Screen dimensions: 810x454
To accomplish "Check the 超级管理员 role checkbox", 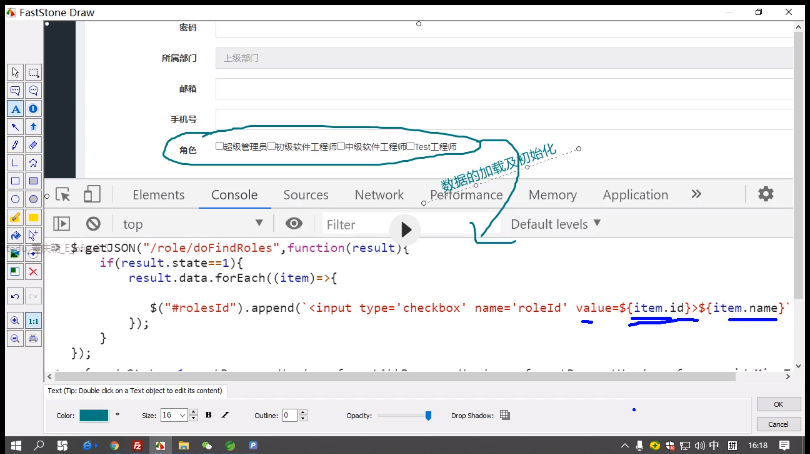I will click(219, 147).
